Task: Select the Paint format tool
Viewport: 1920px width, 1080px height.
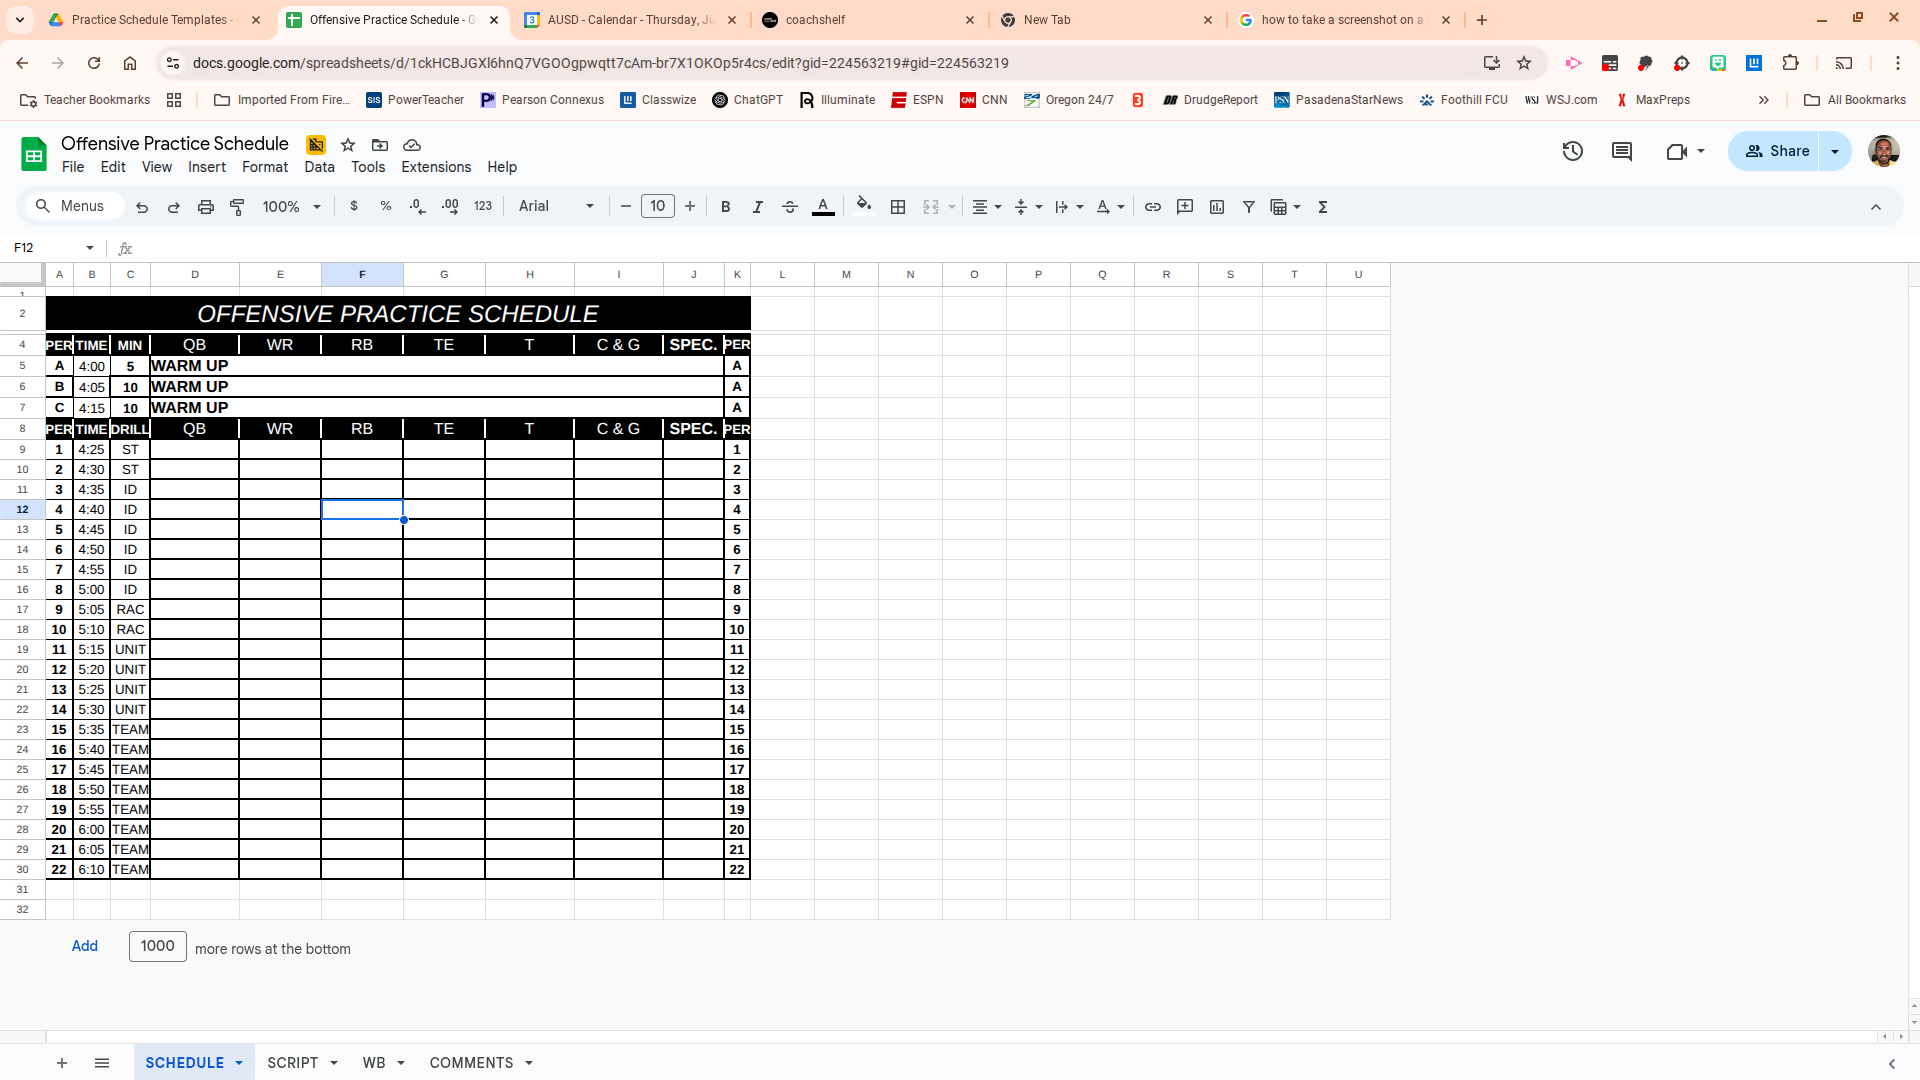Action: pyautogui.click(x=238, y=207)
